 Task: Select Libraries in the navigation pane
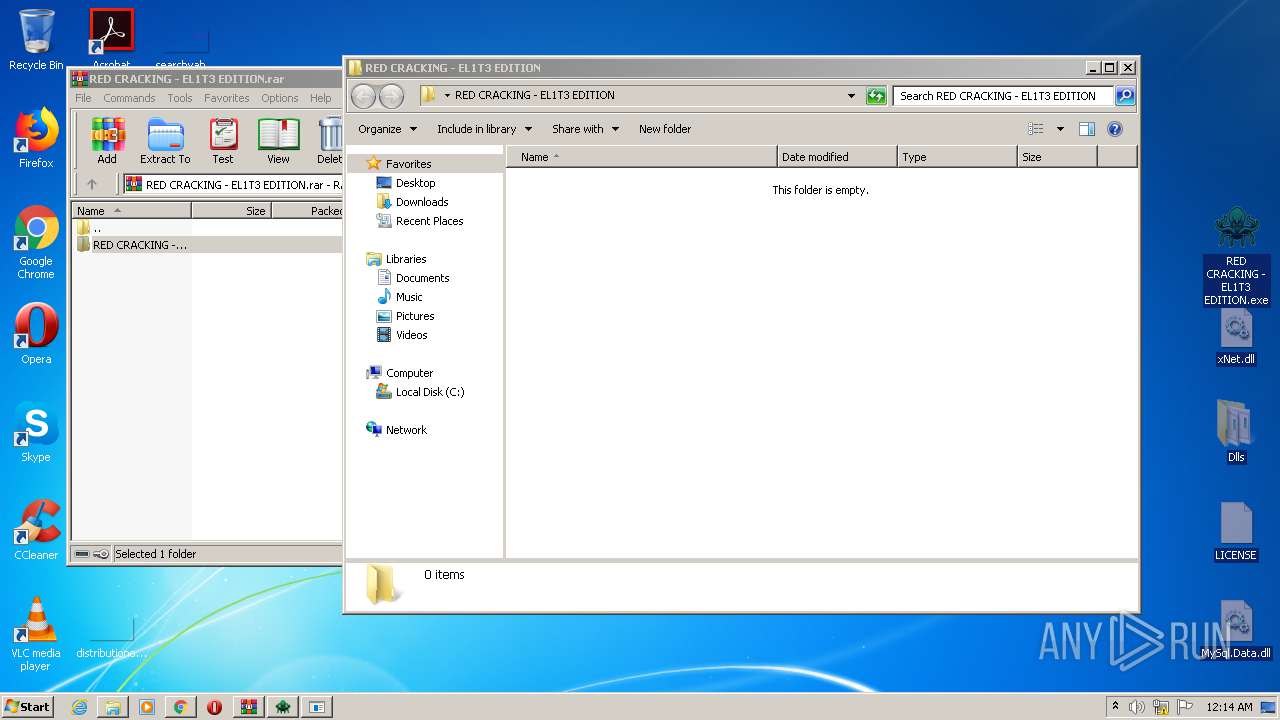[x=406, y=258]
